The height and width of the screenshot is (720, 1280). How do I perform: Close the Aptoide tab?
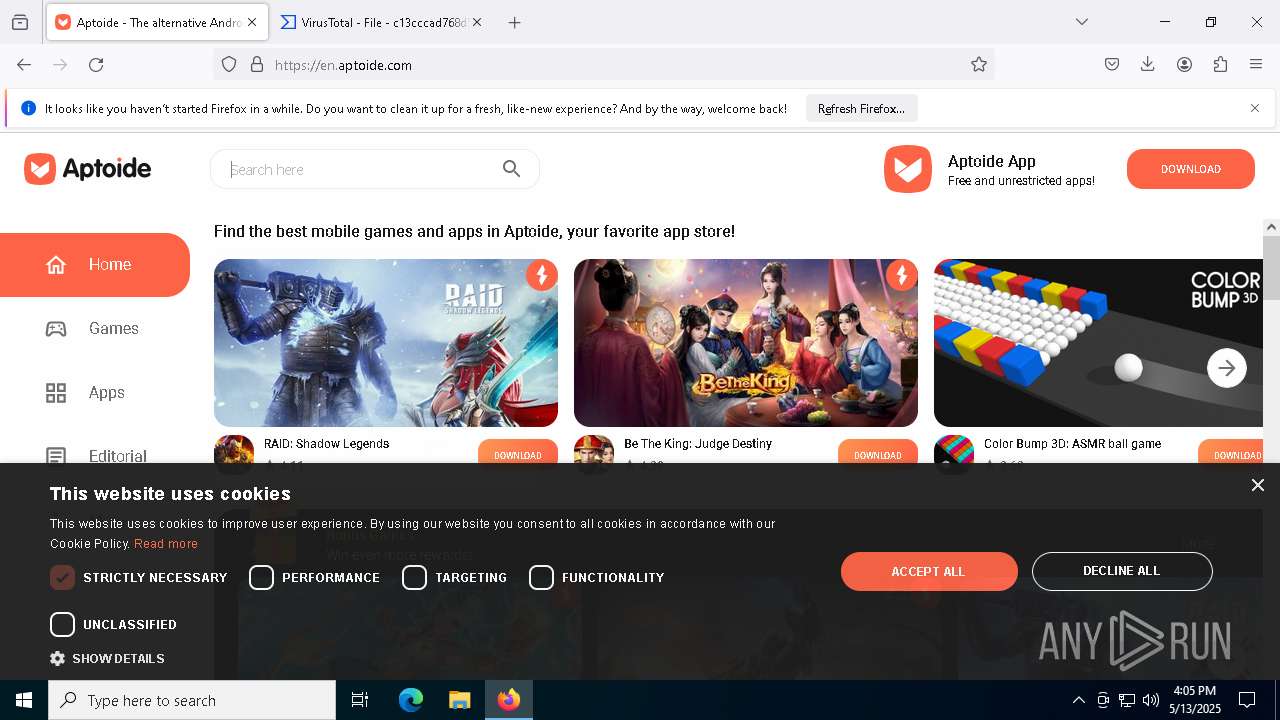pyautogui.click(x=252, y=22)
